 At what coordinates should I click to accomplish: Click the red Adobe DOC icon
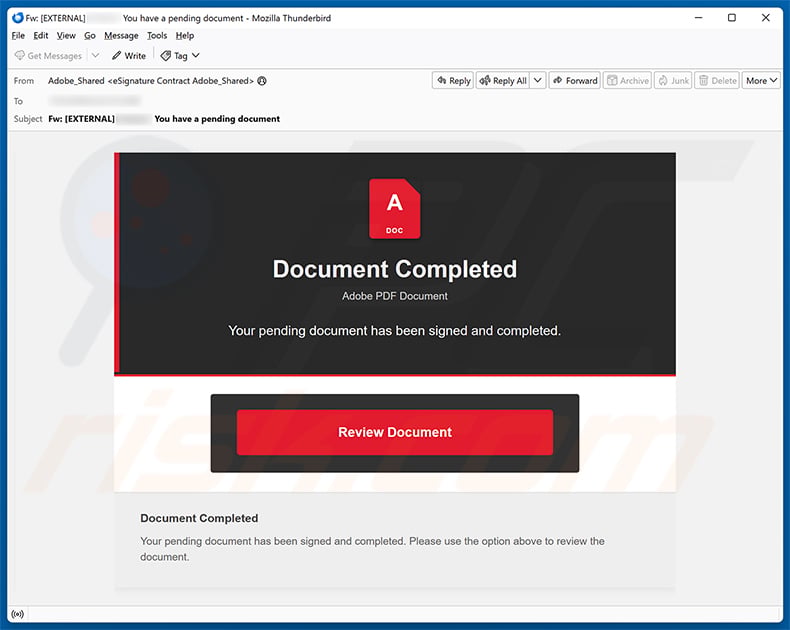(x=394, y=208)
